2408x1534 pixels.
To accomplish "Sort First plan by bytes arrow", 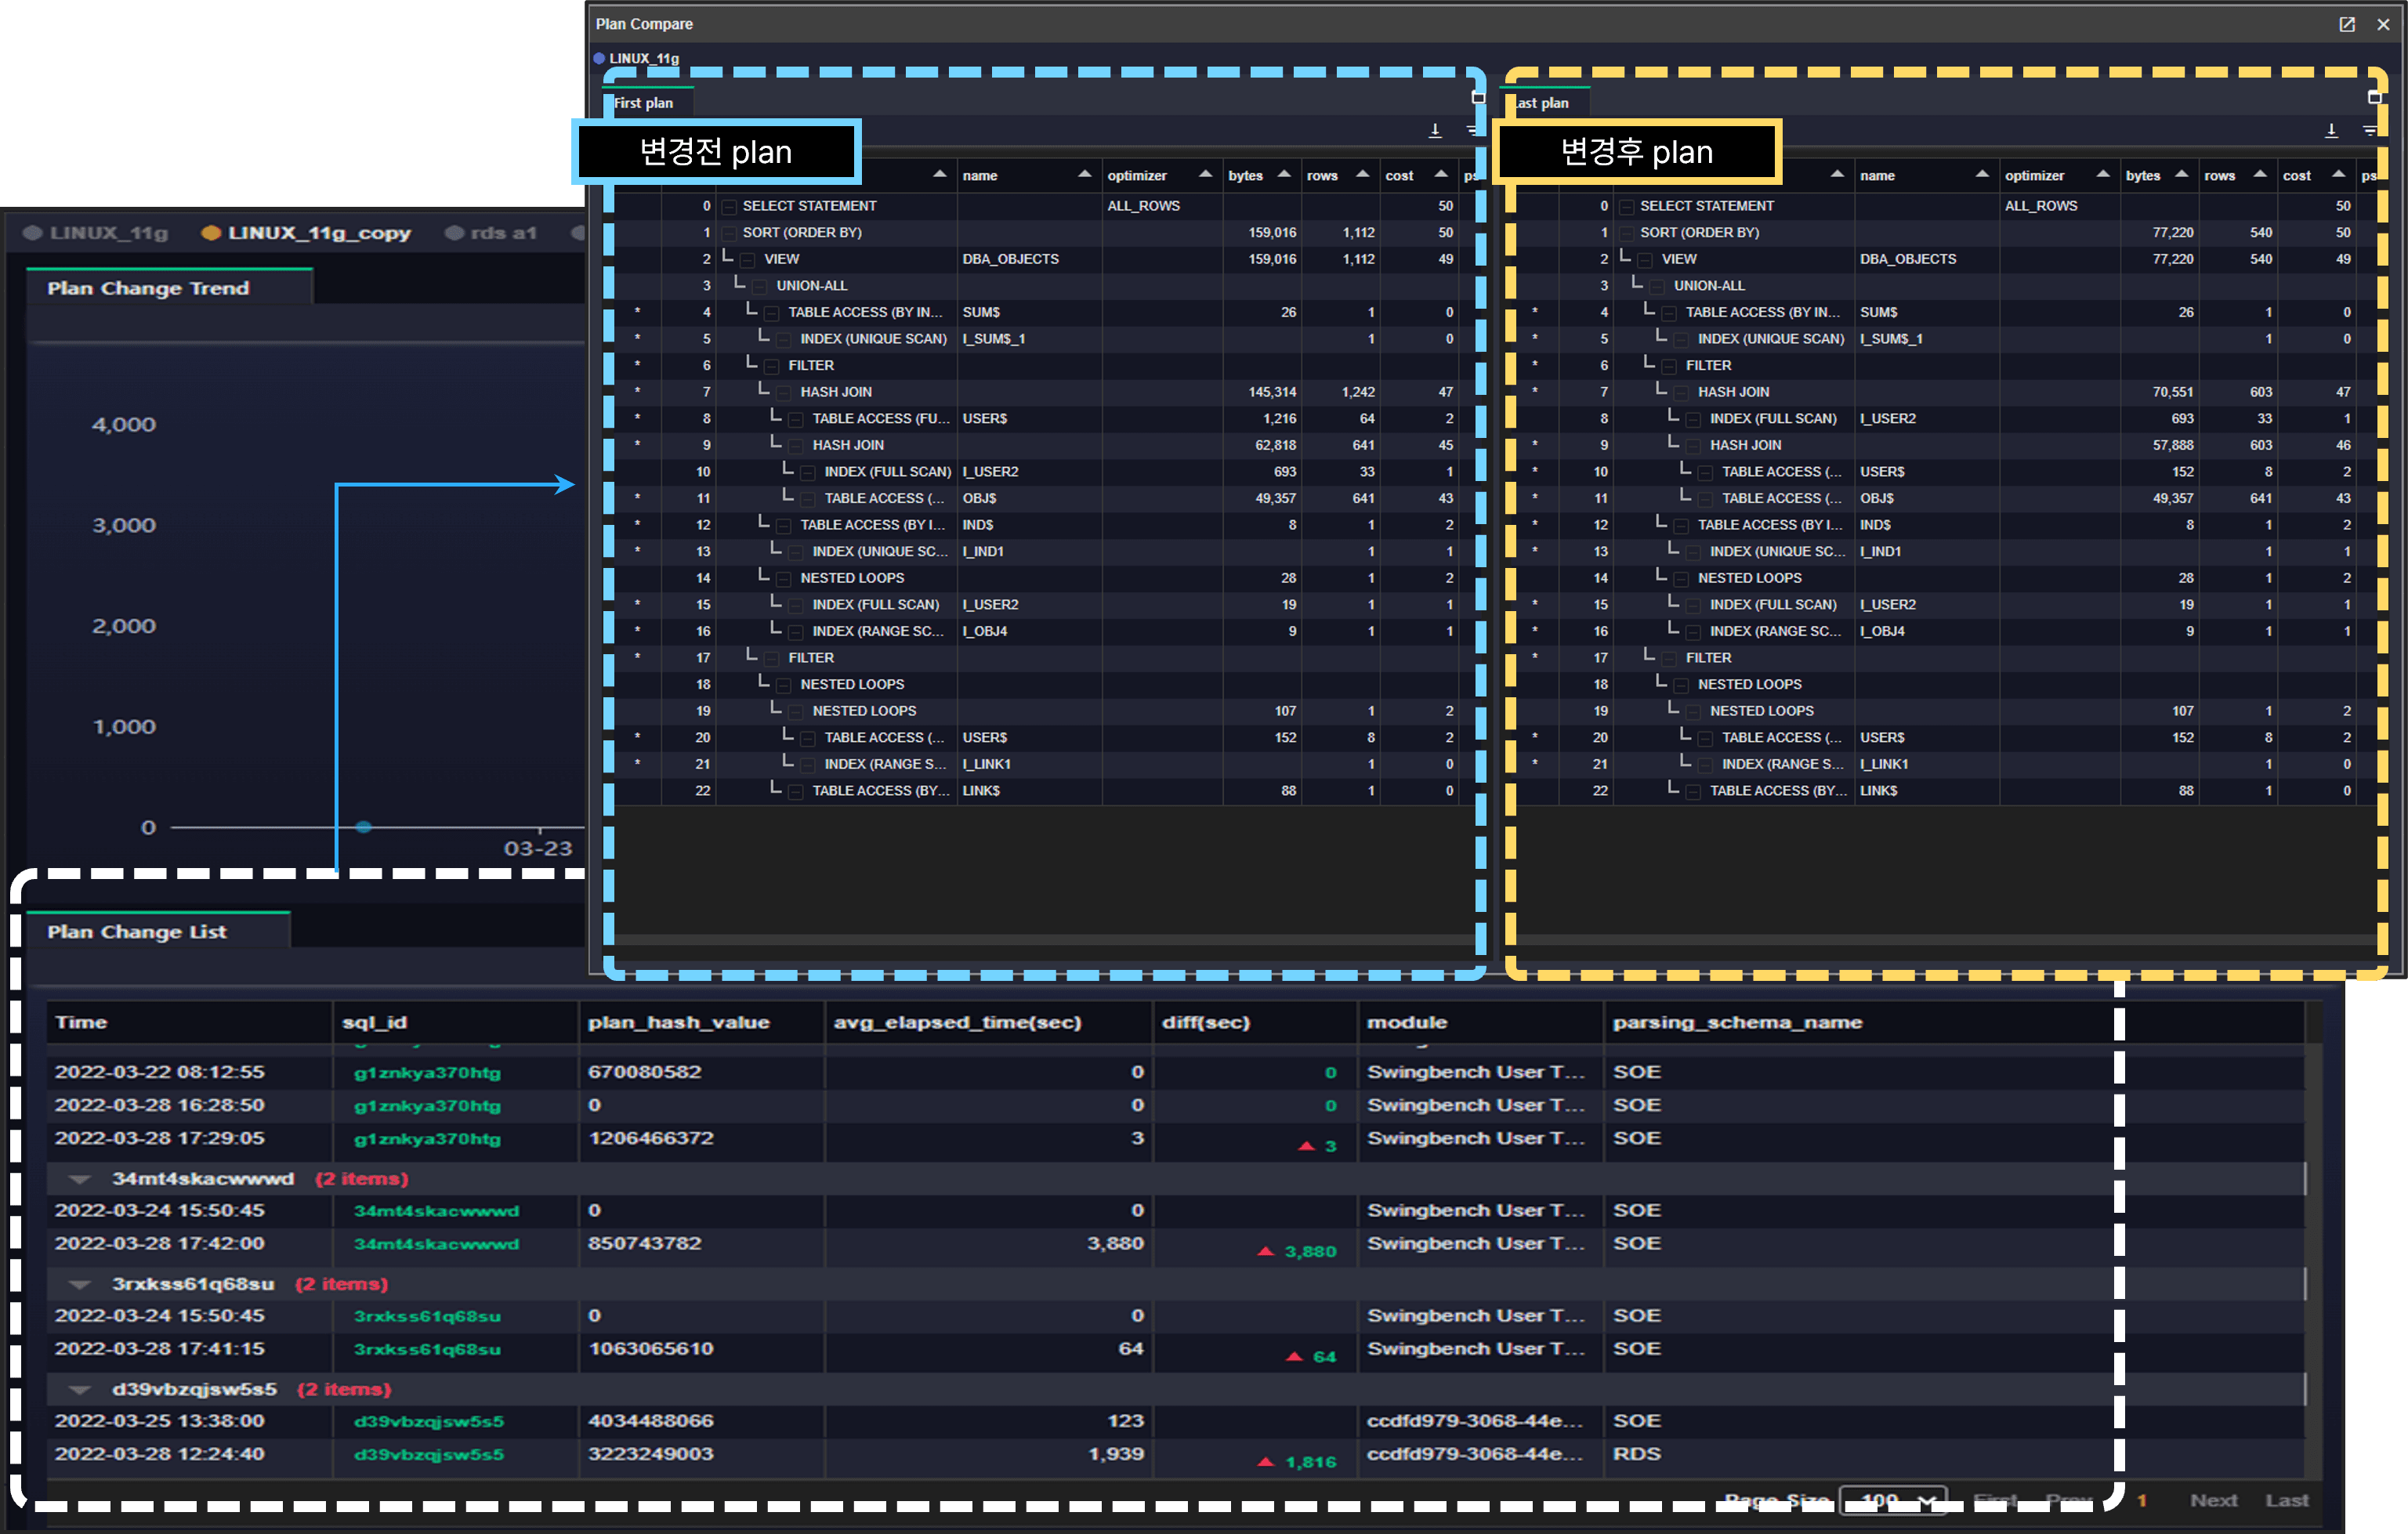I will tap(1284, 174).
